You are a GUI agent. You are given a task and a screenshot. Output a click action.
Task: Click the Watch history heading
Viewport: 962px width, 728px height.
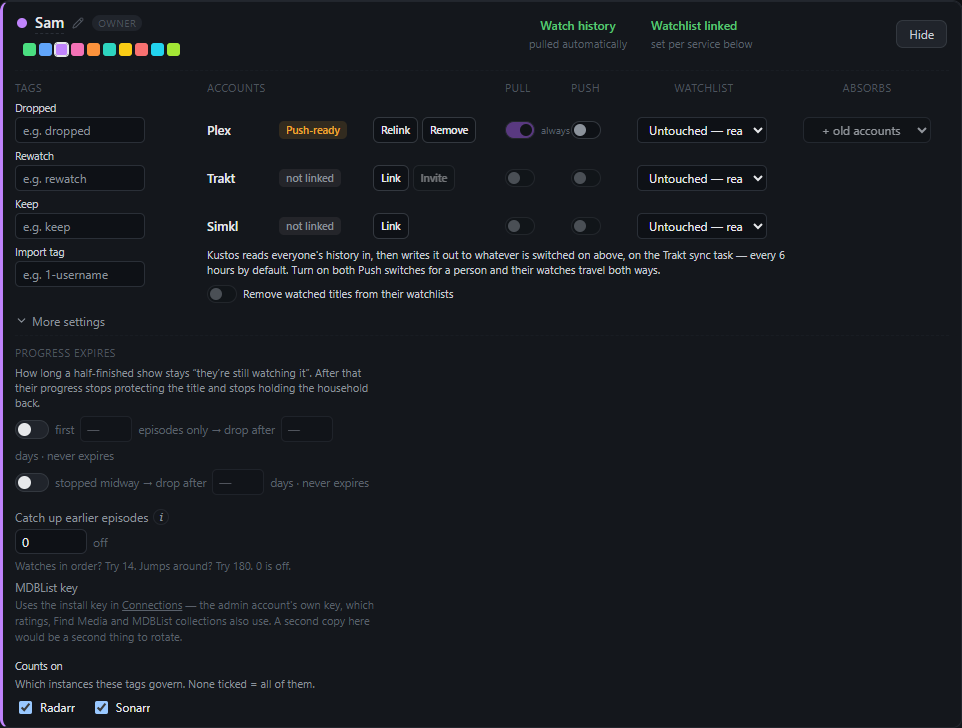[578, 26]
